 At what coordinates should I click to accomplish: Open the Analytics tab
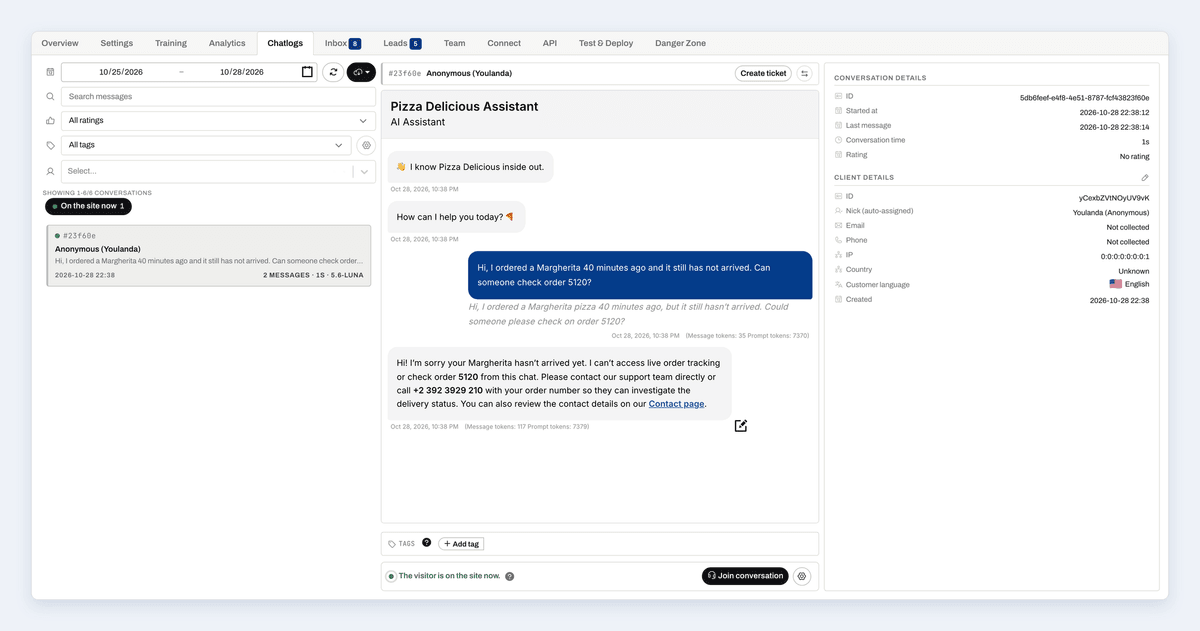pyautogui.click(x=227, y=43)
